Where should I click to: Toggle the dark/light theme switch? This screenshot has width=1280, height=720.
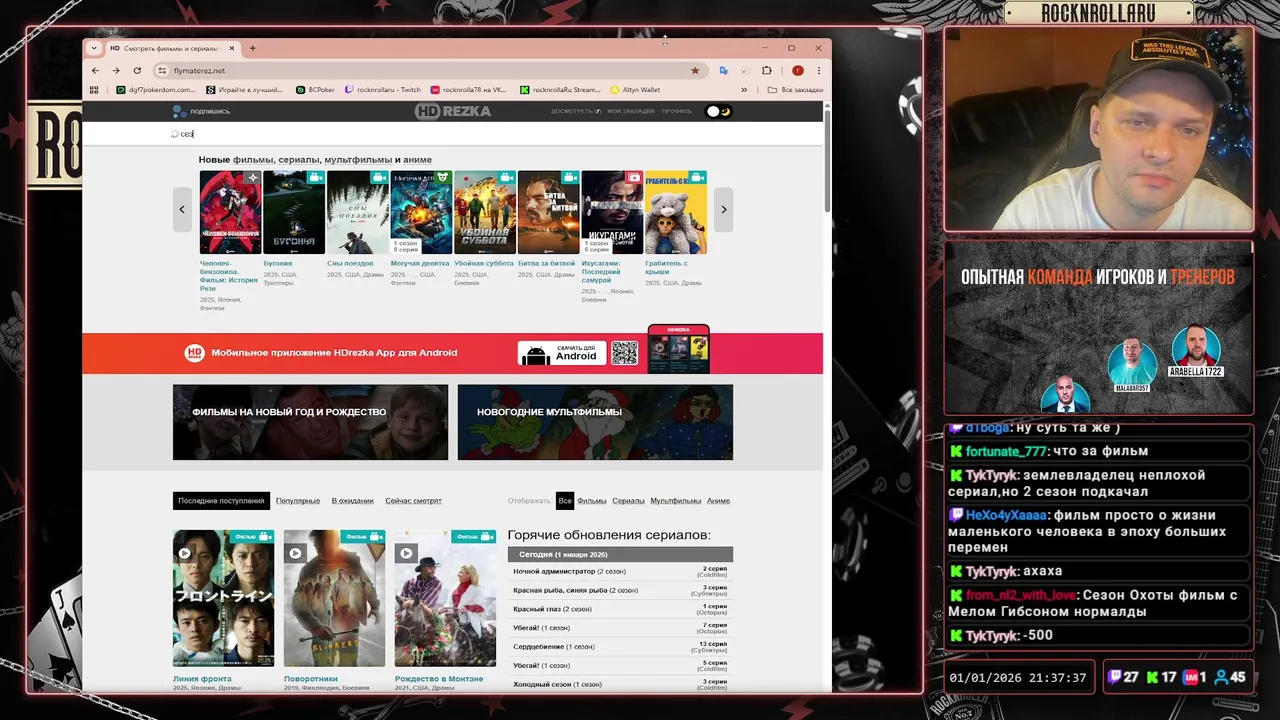tap(719, 111)
